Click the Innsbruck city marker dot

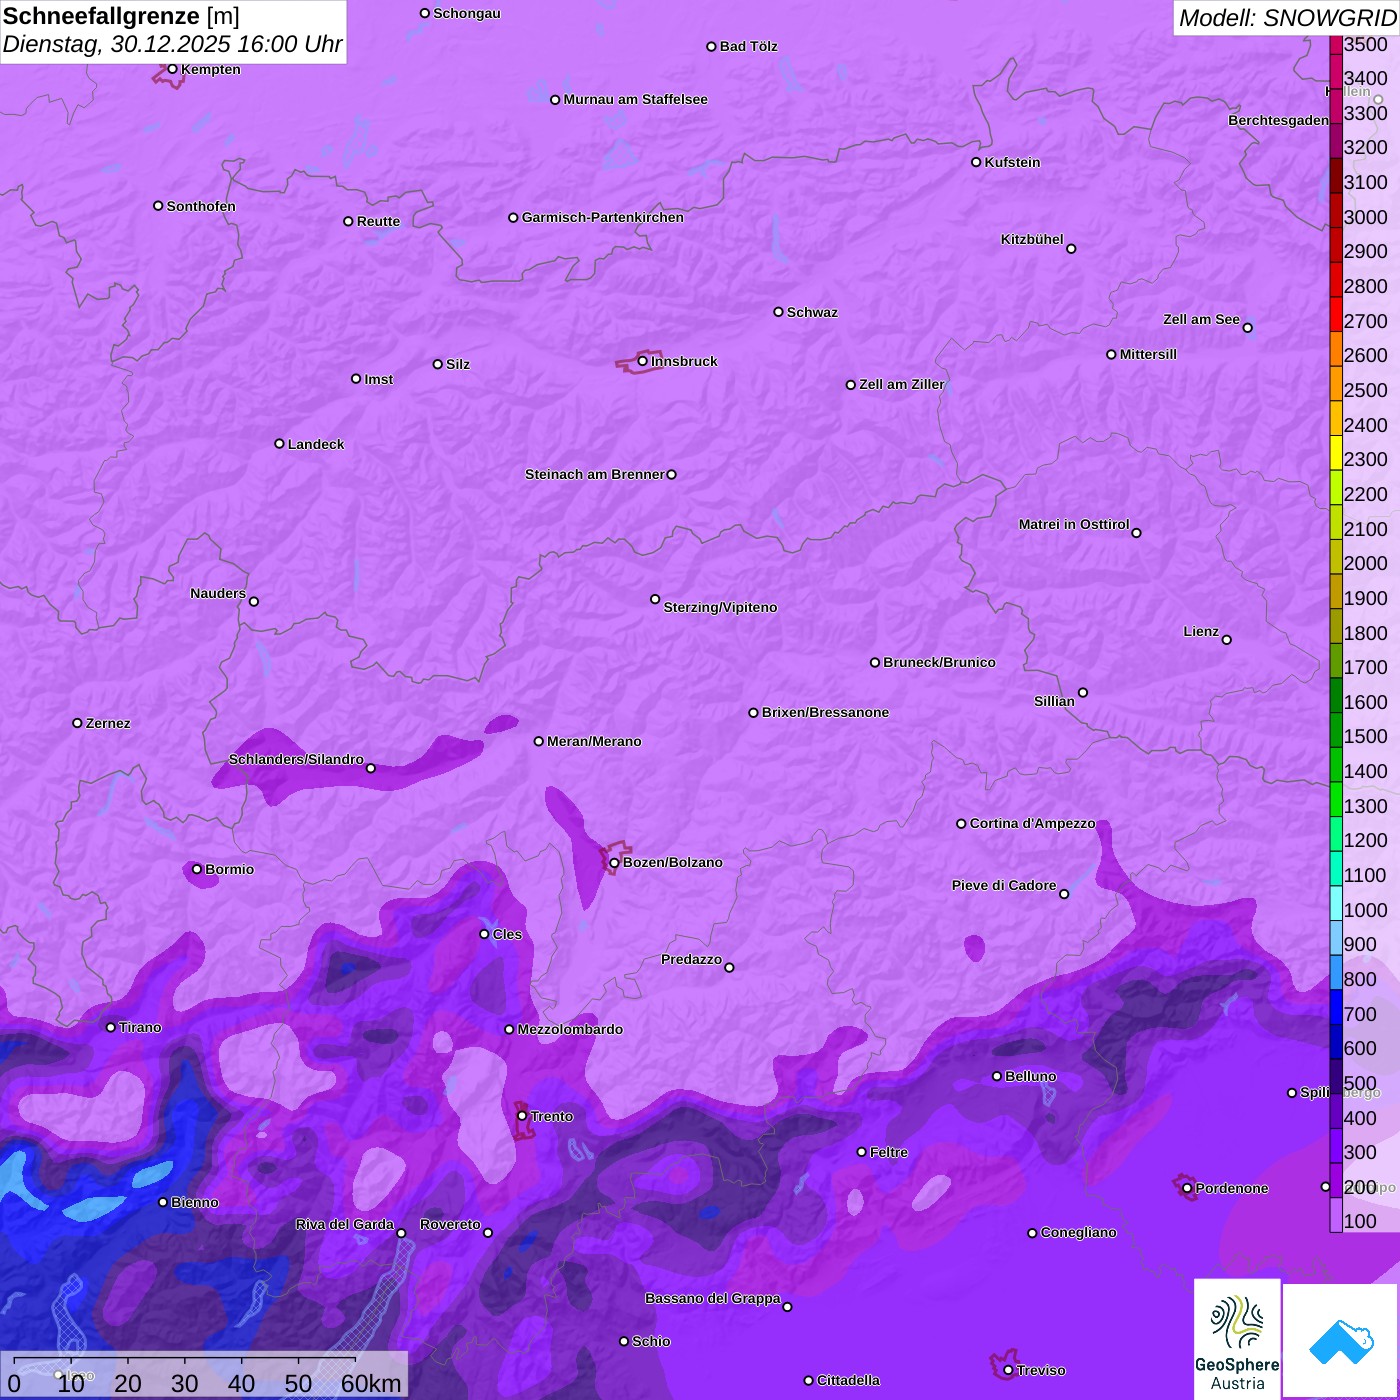[643, 361]
